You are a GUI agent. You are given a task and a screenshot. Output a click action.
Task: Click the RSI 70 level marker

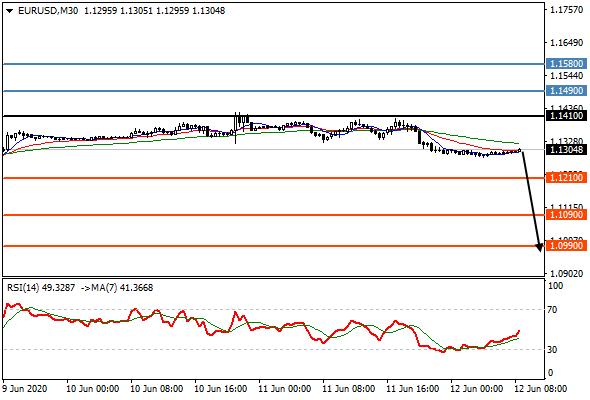click(x=552, y=310)
